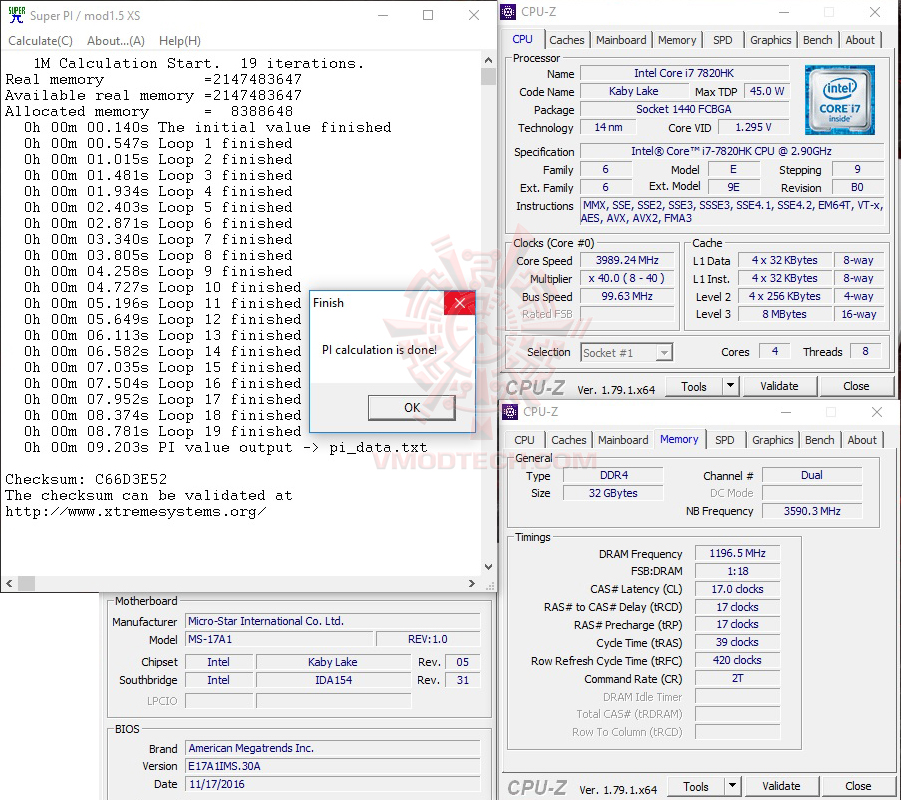The width and height of the screenshot is (901, 800).
Task: Click the Core Speed value 3989.24 MHz
Action: [626, 260]
